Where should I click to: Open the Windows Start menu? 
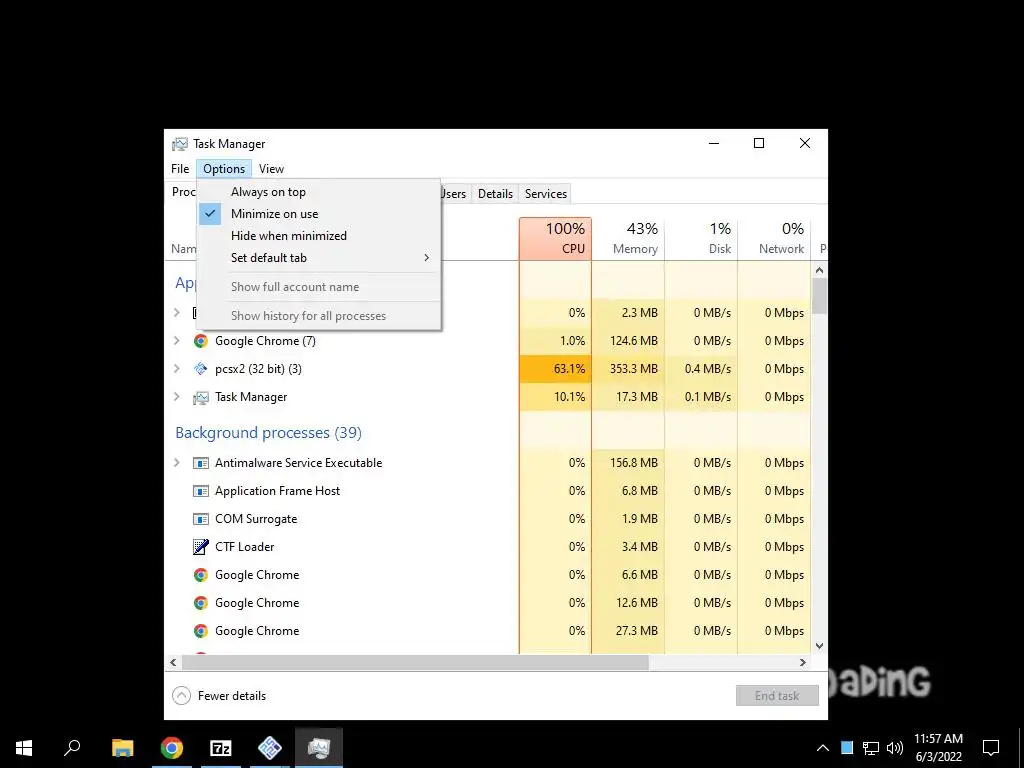click(24, 748)
